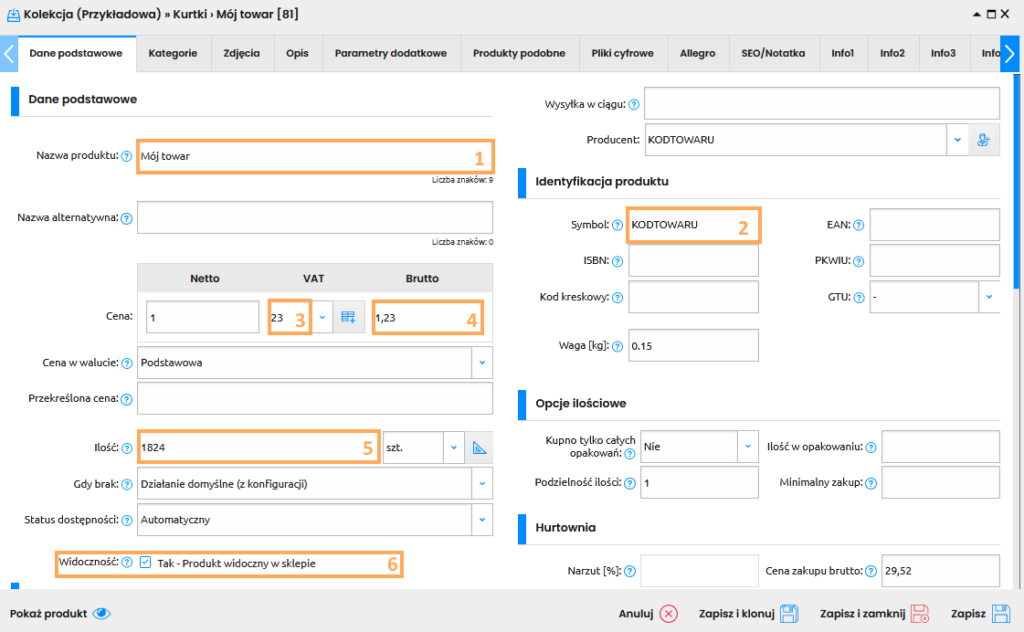Expand the Producent dropdown
The height and width of the screenshot is (632, 1024).
[x=957, y=140]
